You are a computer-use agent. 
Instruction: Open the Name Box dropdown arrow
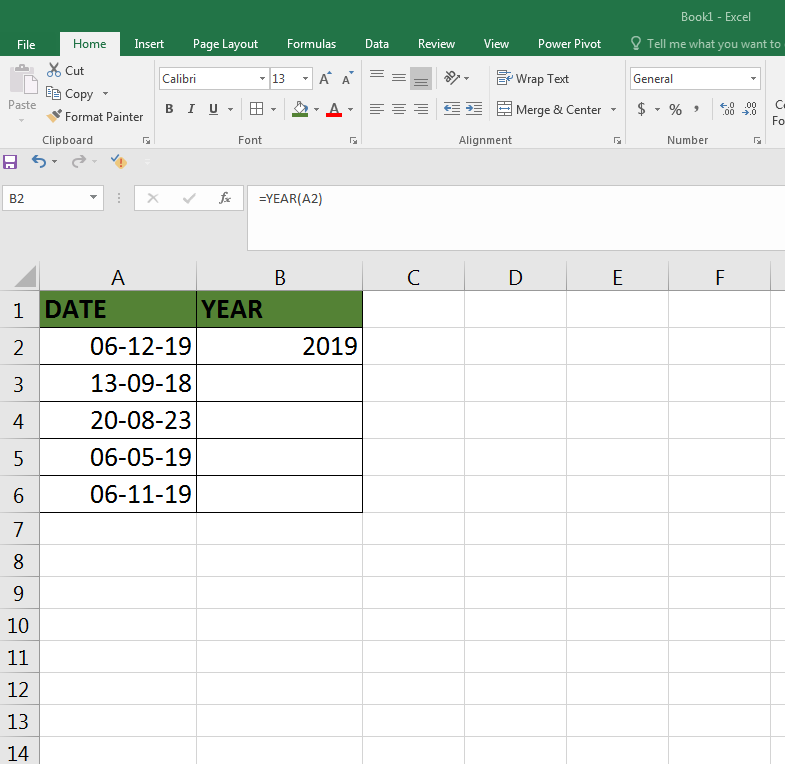point(93,198)
